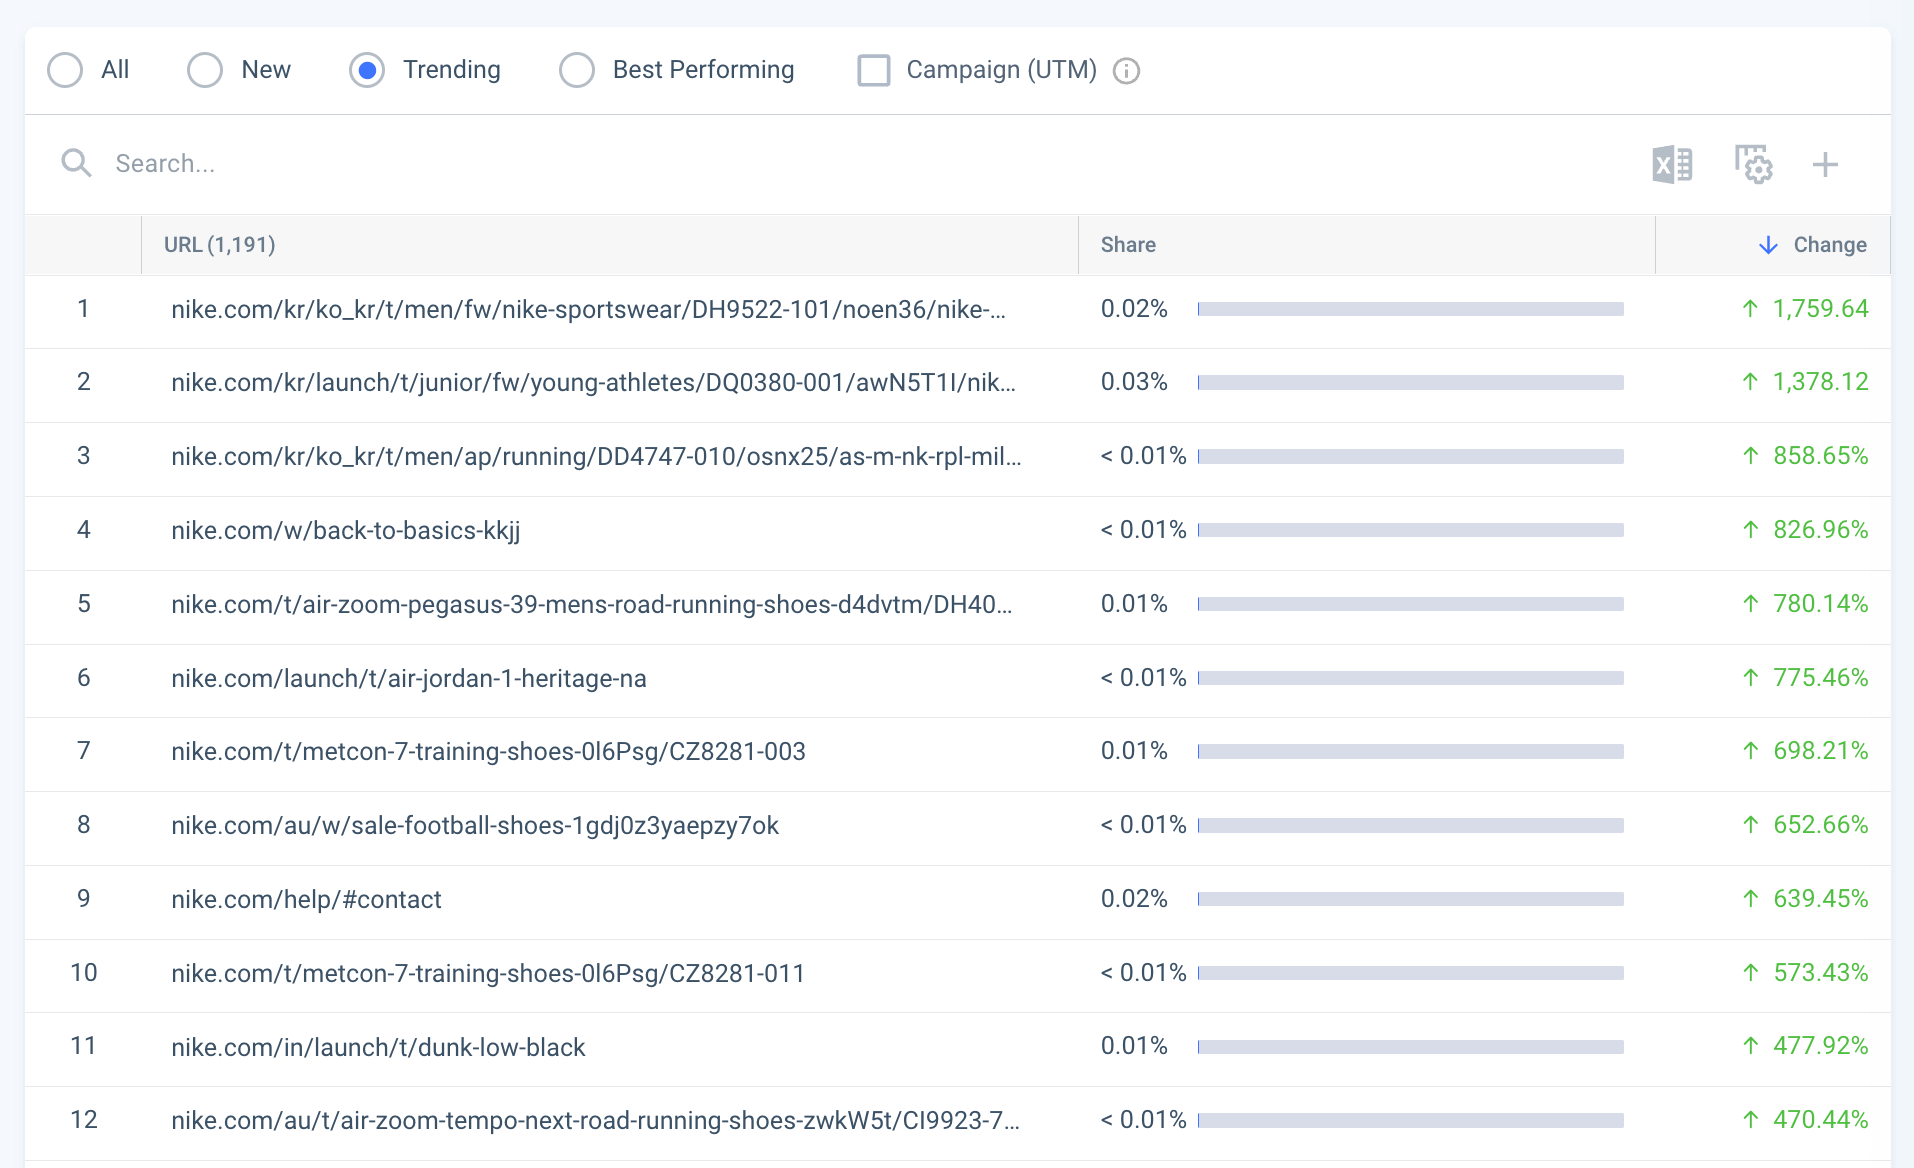
Task: Click the search magnifier icon
Action: [x=75, y=162]
